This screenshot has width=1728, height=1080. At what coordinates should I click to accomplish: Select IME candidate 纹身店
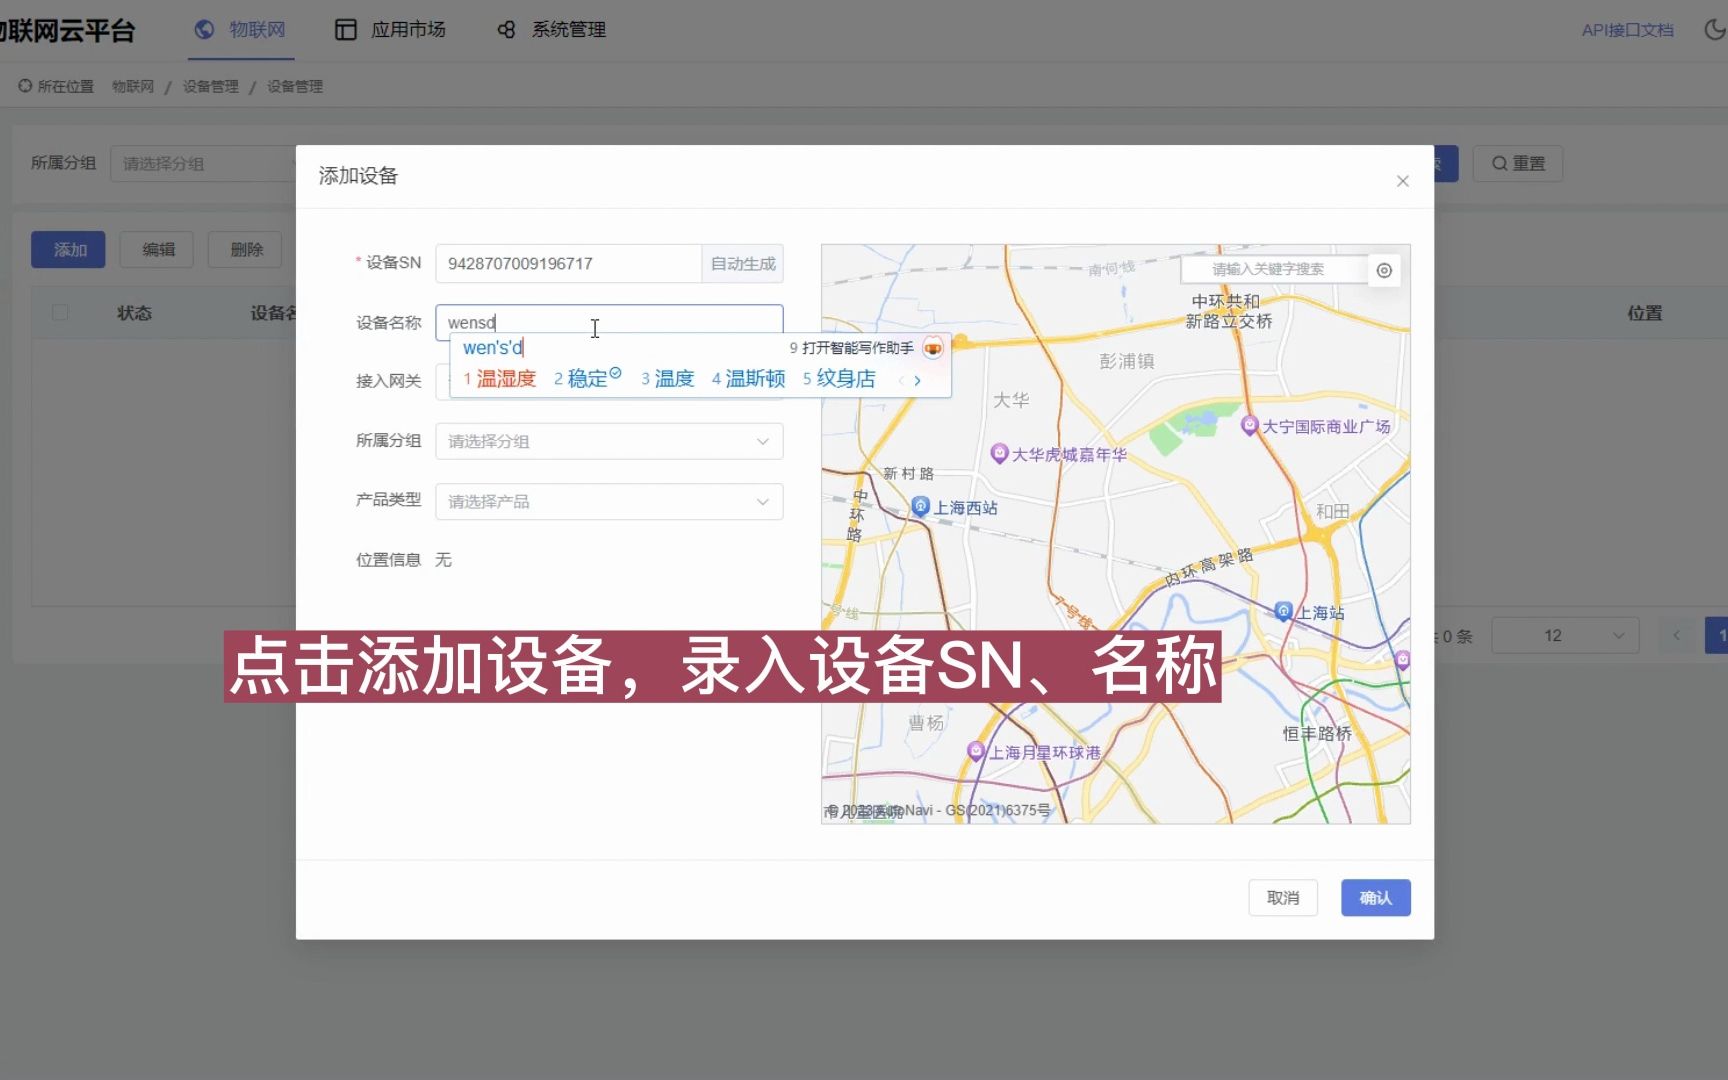tap(839, 379)
